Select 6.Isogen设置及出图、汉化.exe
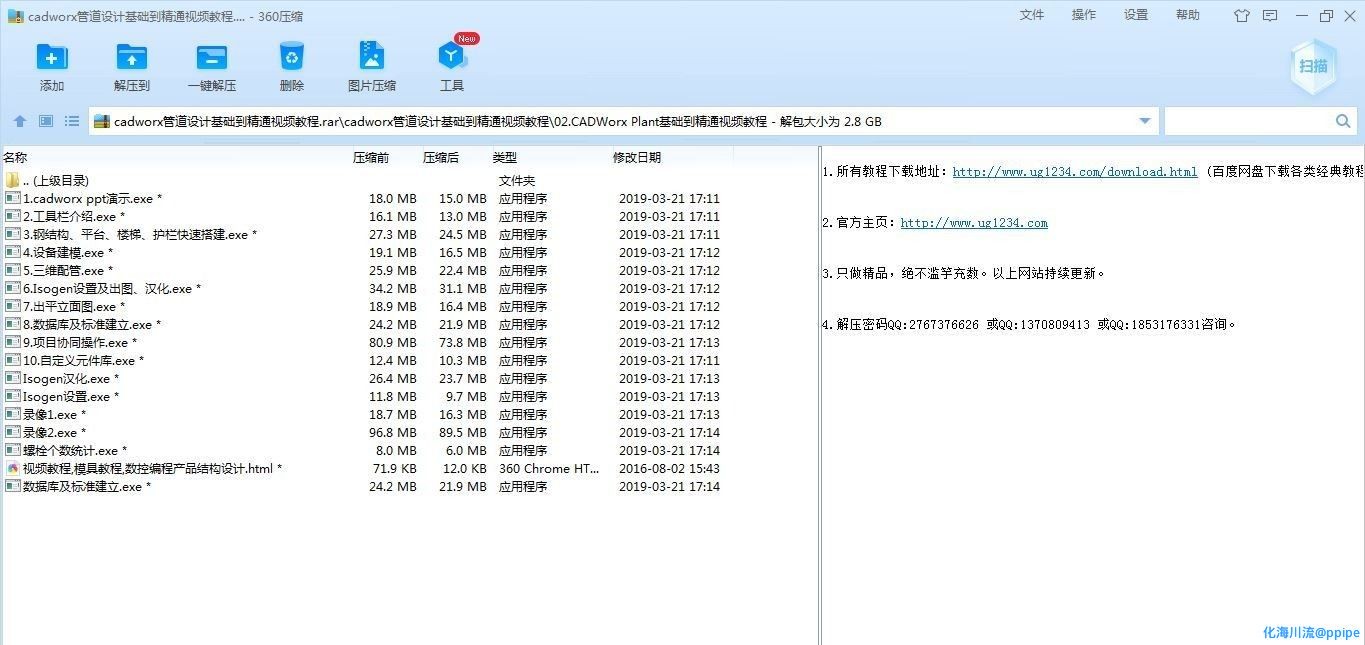This screenshot has height=645, width=1365. (112, 289)
